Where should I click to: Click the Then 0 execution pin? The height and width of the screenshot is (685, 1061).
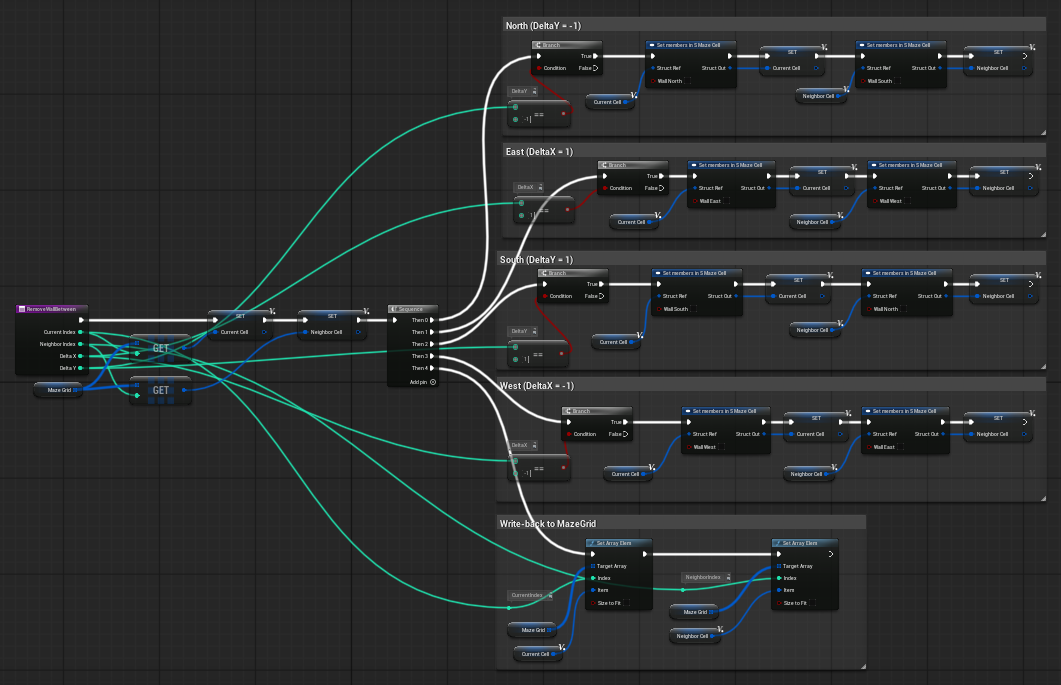(x=432, y=320)
